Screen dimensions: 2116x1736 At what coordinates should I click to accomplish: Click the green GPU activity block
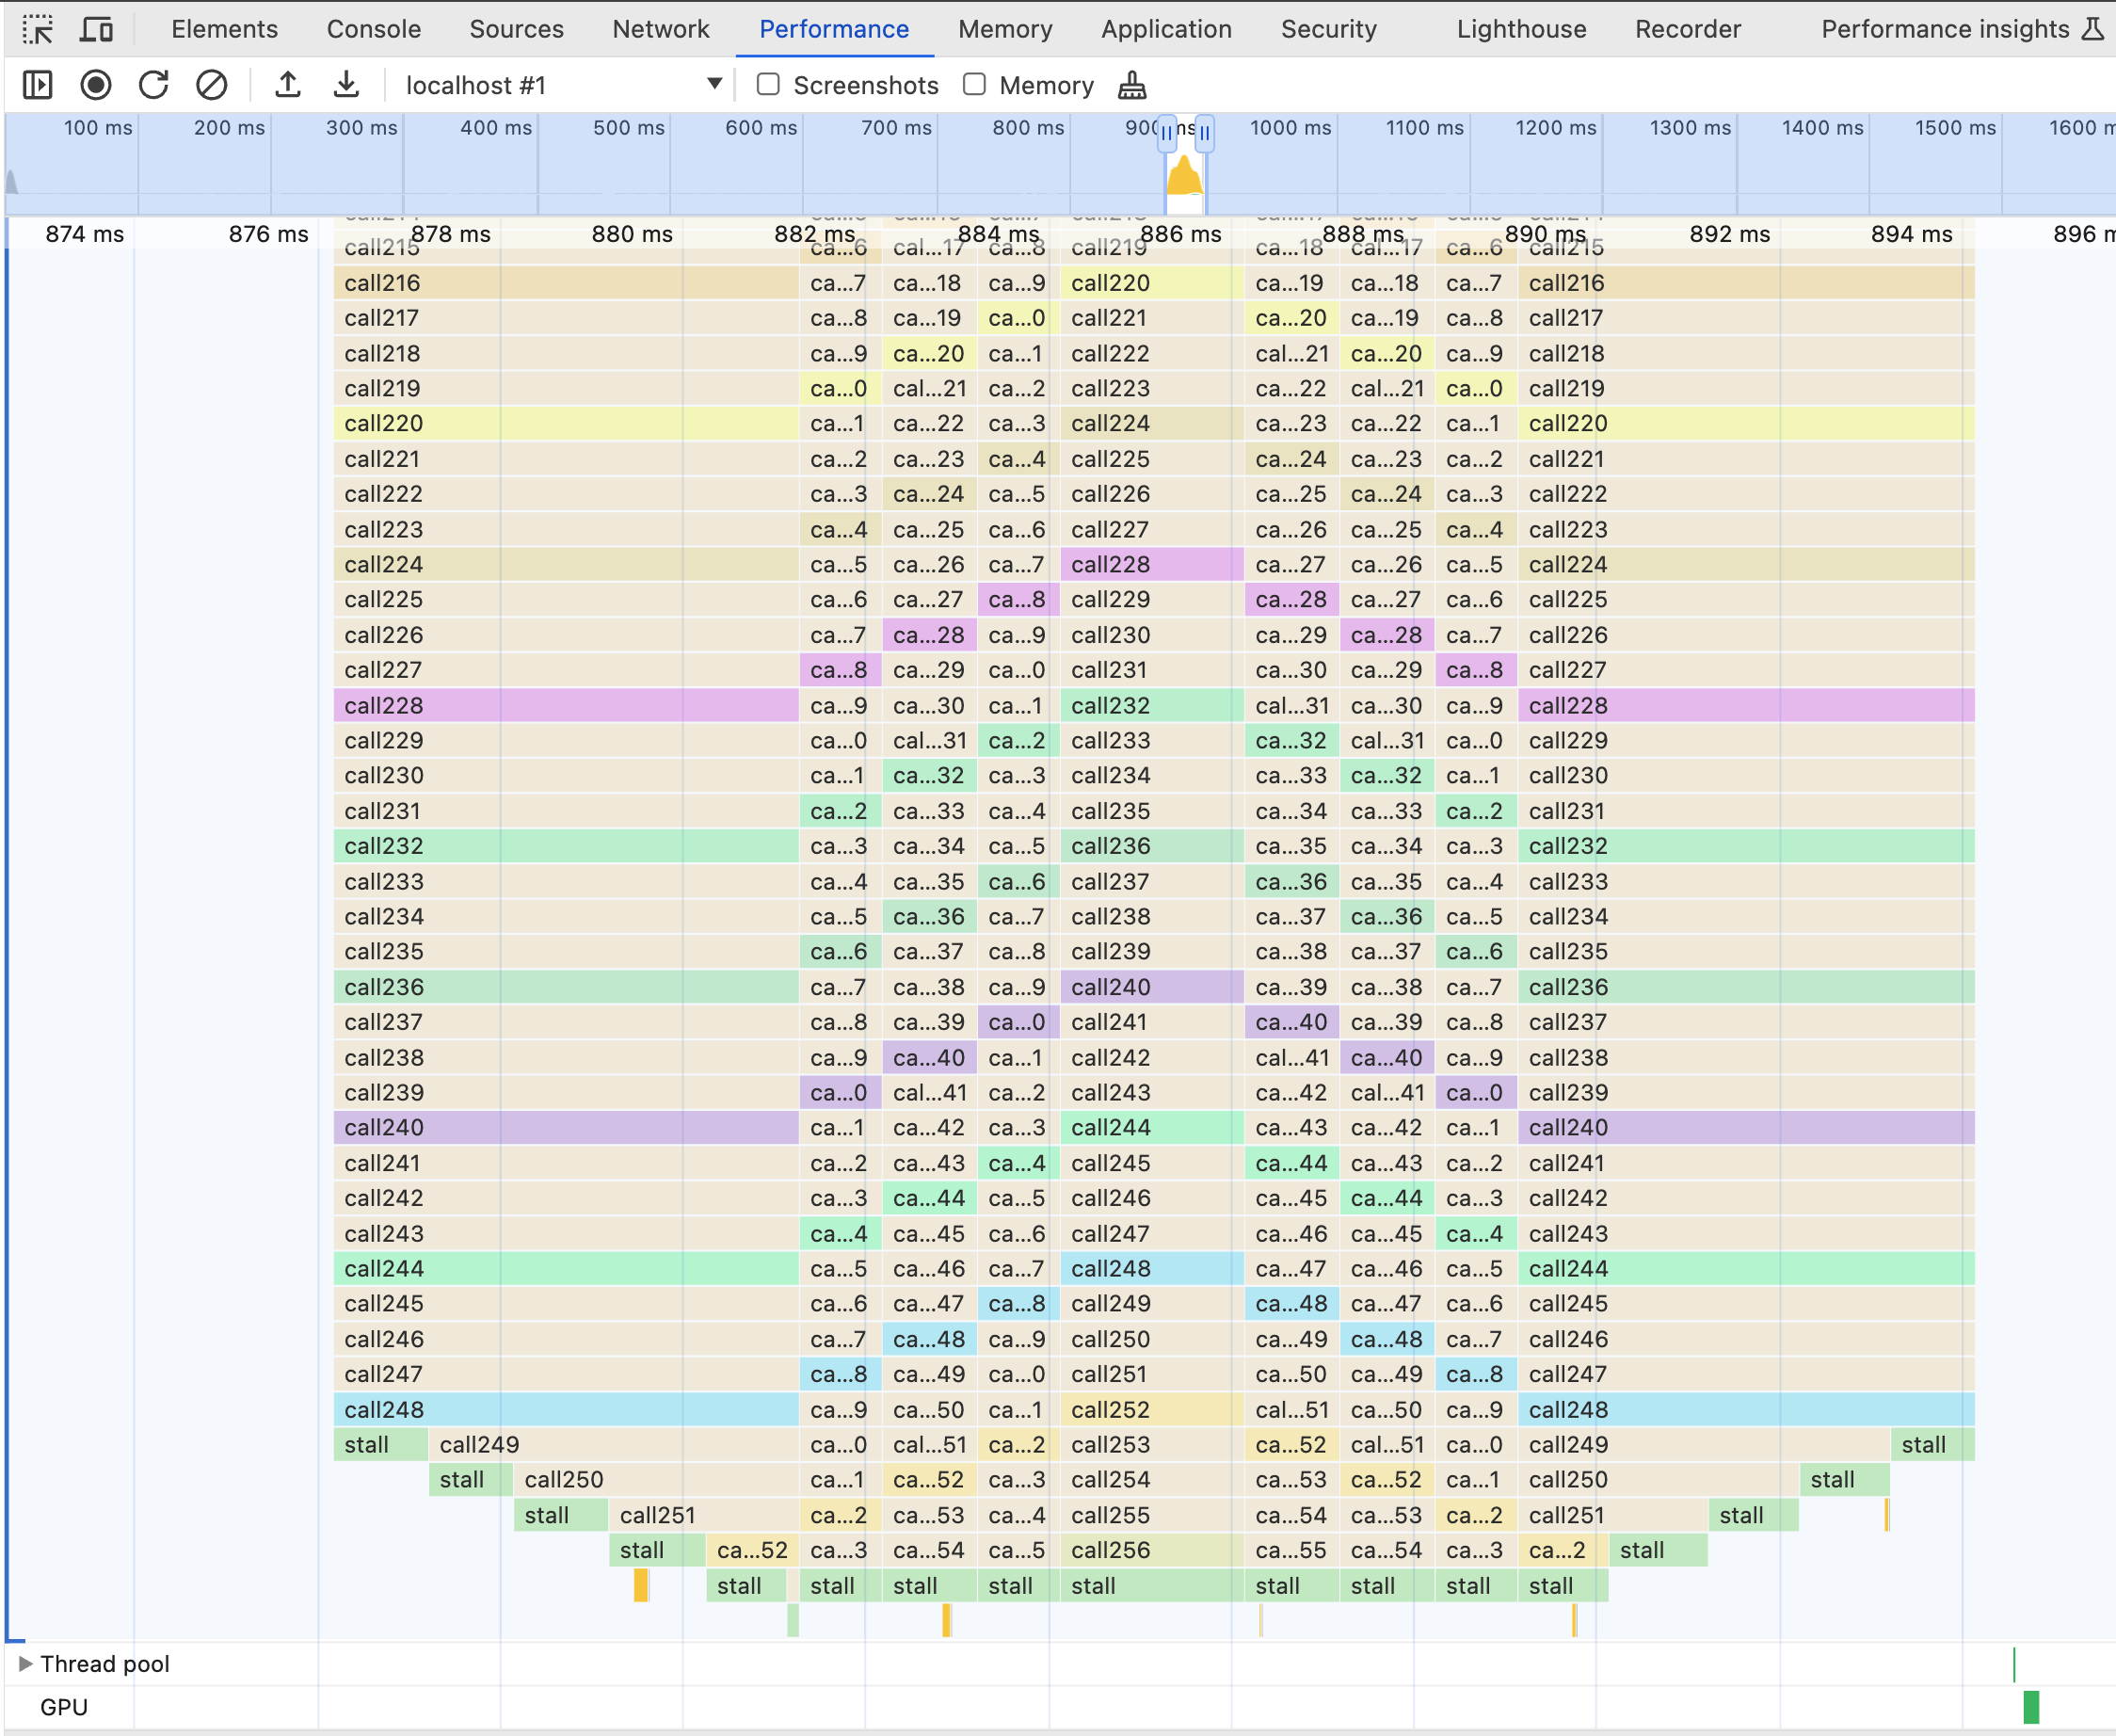click(2031, 1707)
